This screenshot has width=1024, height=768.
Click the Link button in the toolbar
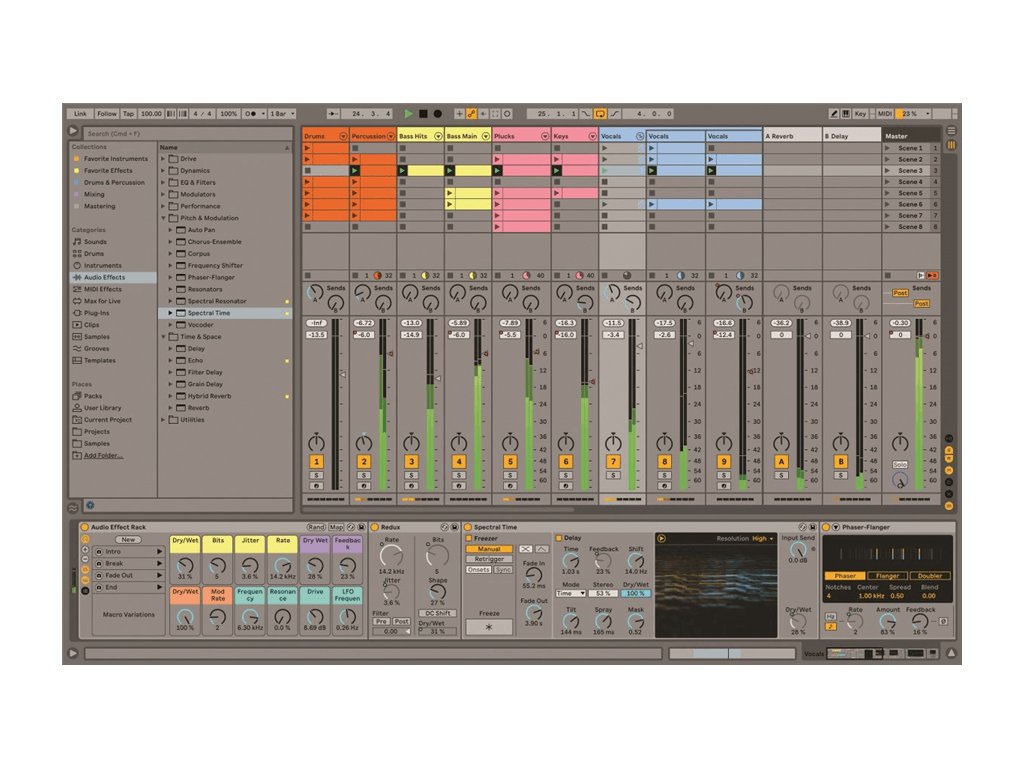pos(80,114)
